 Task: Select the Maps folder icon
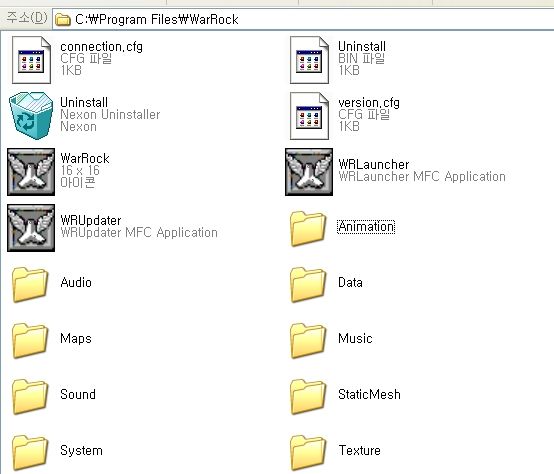pyautogui.click(x=30, y=340)
